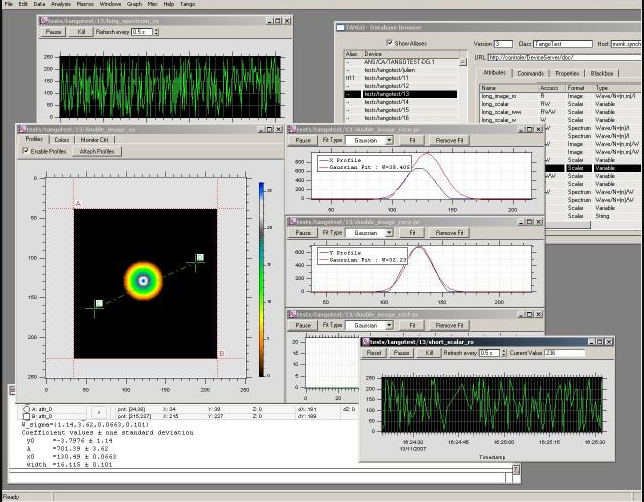Click the cursor mover pad in info bar
644x502 pixels.
coord(98,412)
